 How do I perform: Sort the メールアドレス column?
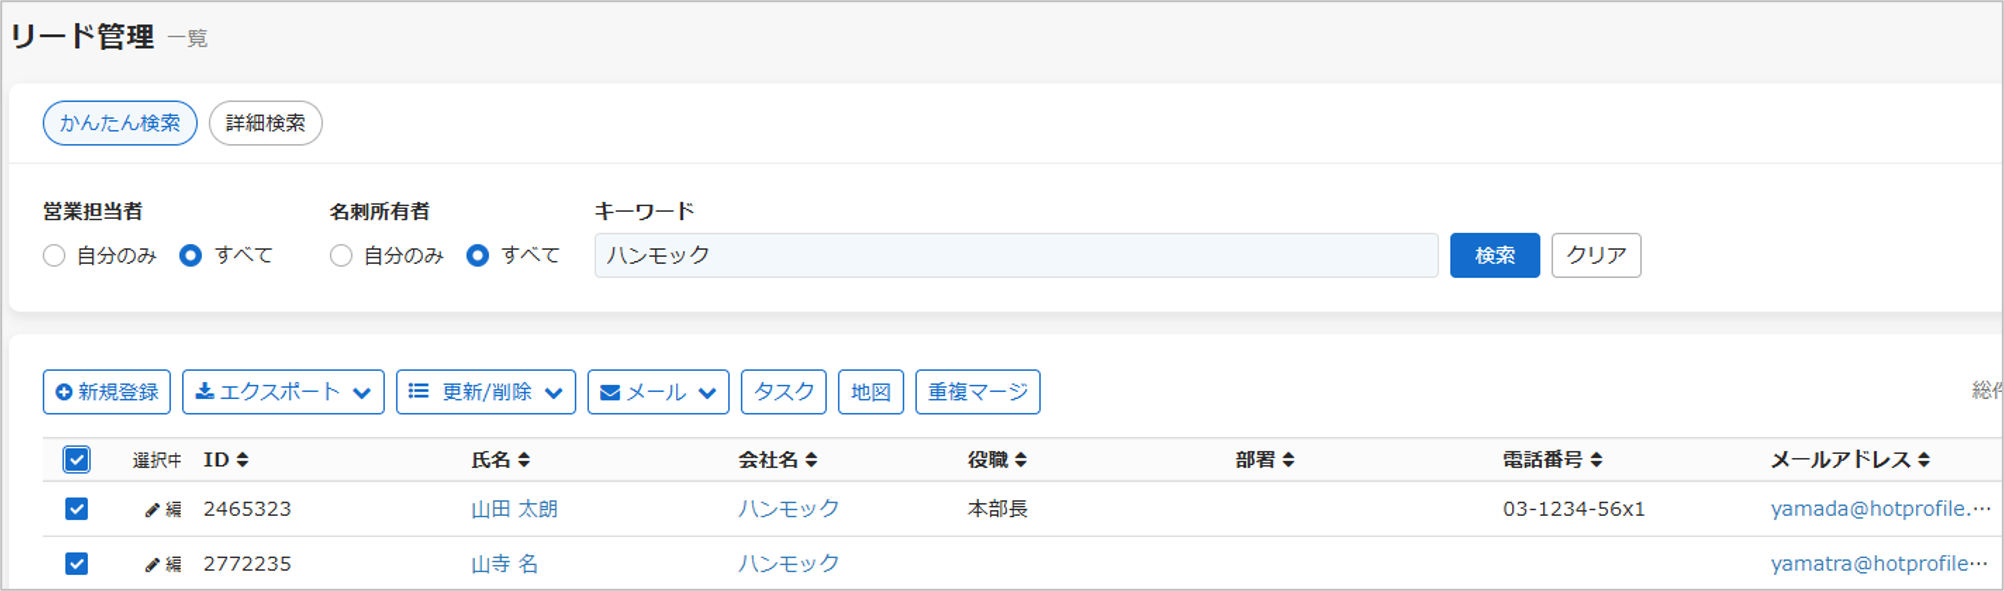(1924, 460)
